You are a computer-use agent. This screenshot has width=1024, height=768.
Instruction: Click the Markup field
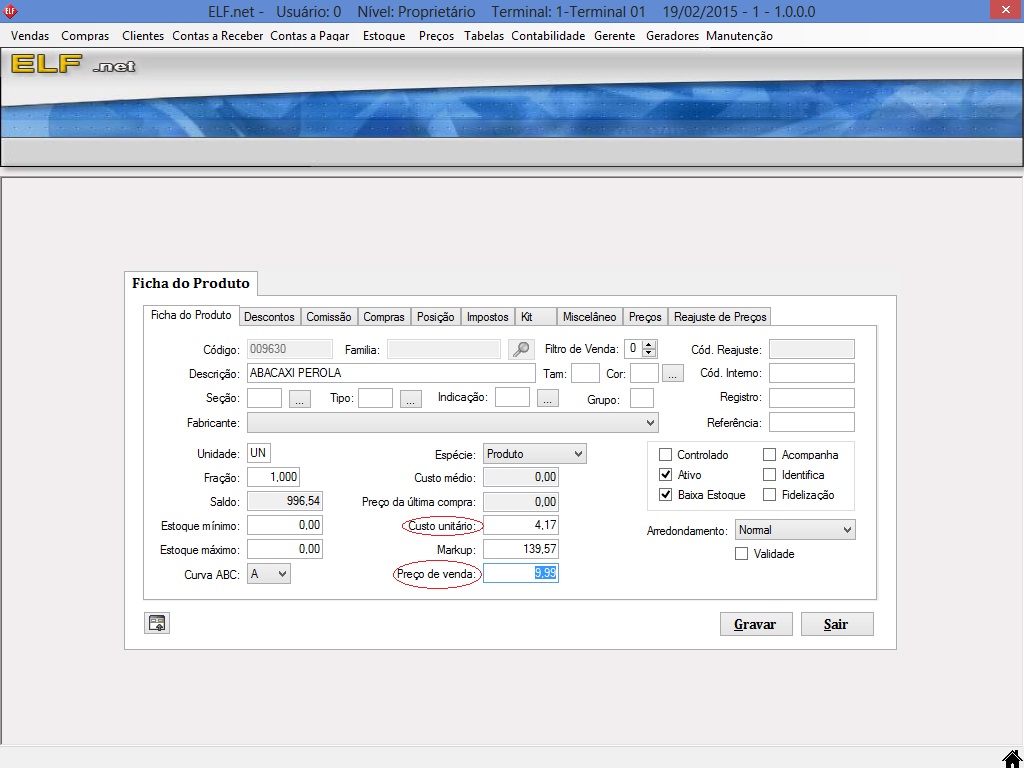pyautogui.click(x=520, y=549)
